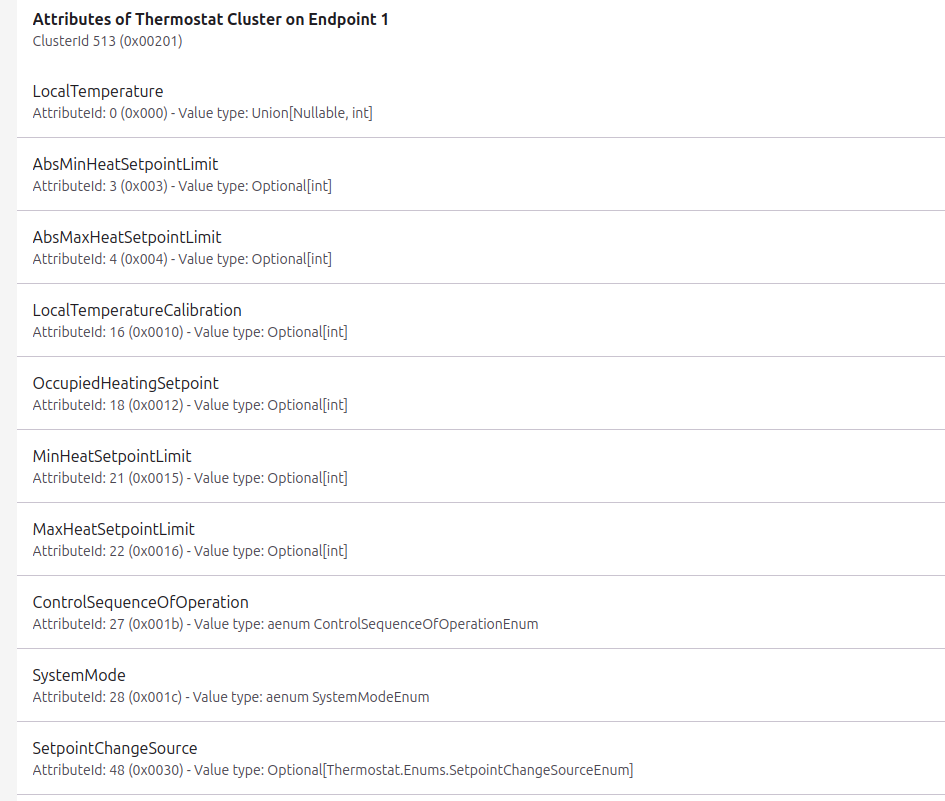Click the AttributeId 22 (0x0016) detail line
Image resolution: width=945 pixels, height=801 pixels.
tap(190, 551)
